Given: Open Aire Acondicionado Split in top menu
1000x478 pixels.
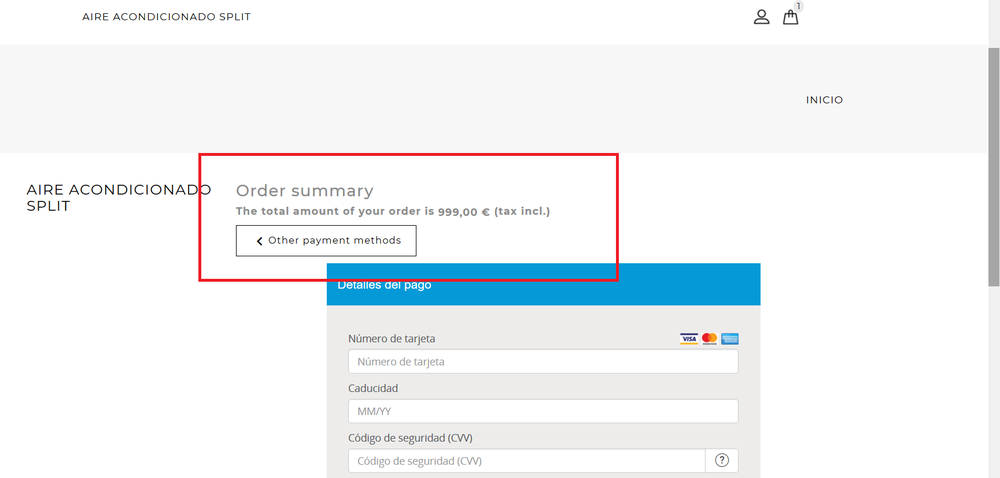Looking at the screenshot, I should [x=166, y=17].
